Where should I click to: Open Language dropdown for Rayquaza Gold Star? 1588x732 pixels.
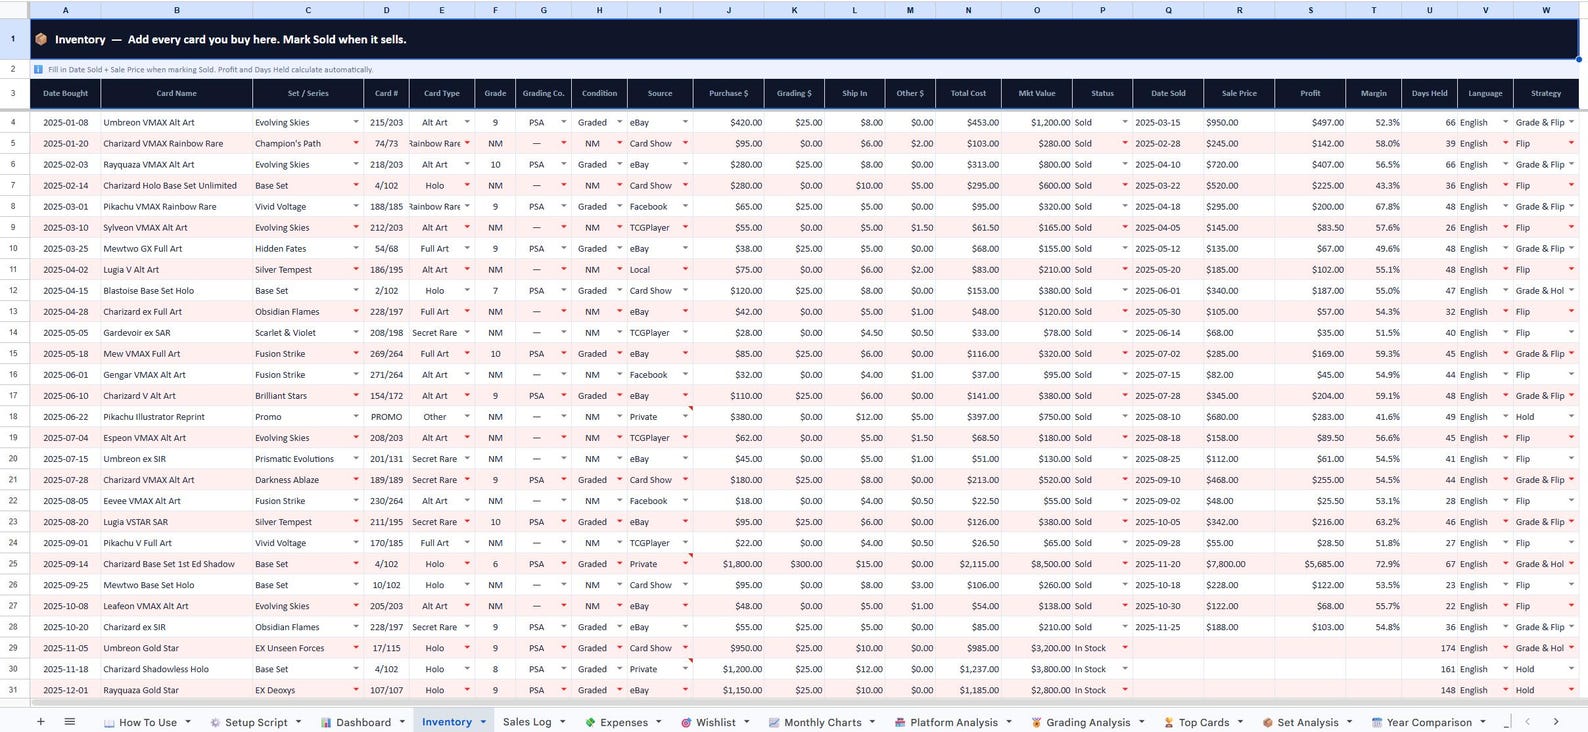click(x=1505, y=690)
